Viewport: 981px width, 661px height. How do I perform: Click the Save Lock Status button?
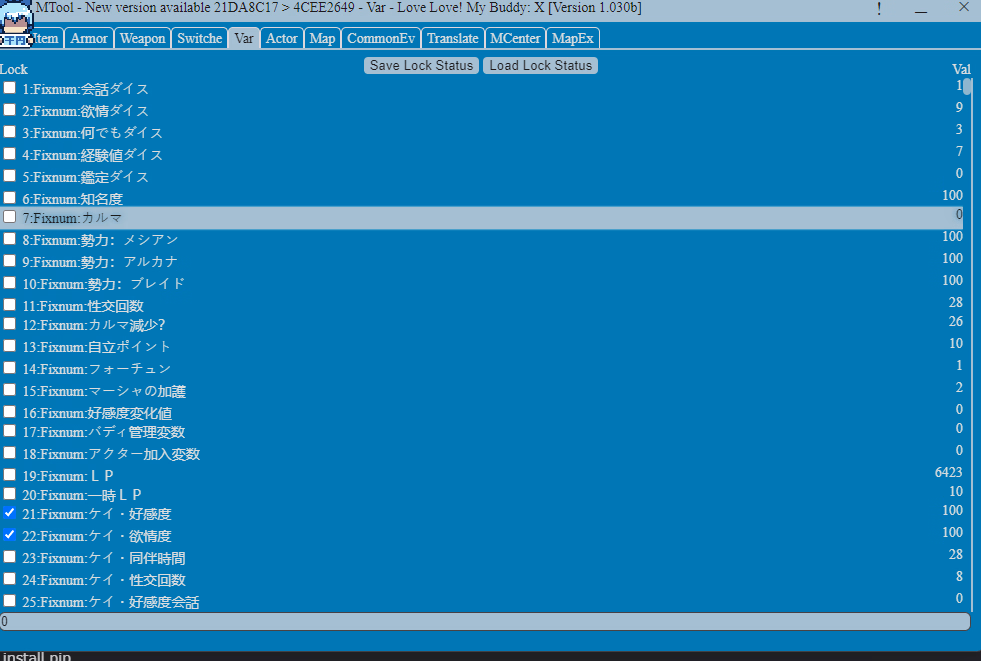click(421, 65)
